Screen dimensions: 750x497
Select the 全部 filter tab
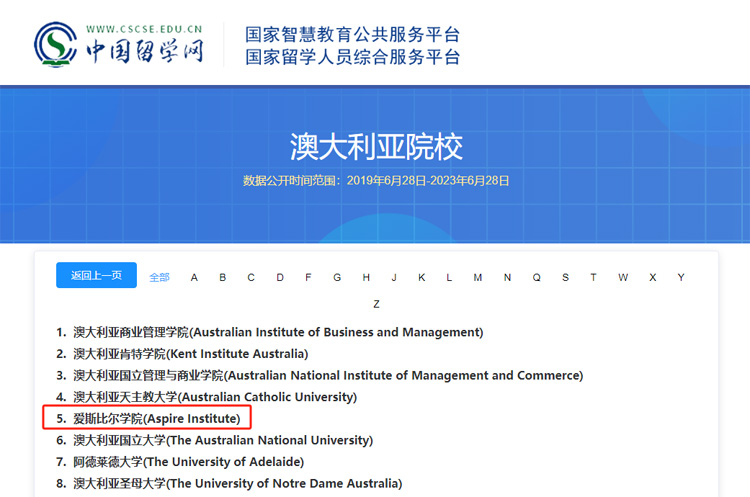159,277
